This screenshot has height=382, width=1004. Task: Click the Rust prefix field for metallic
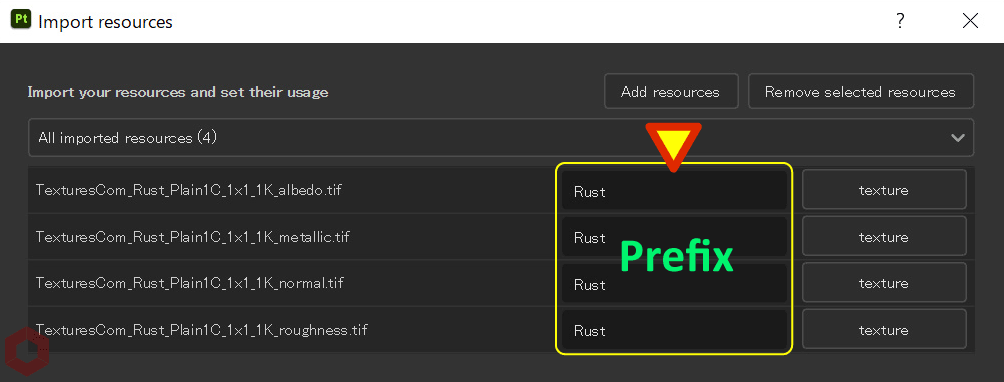674,237
